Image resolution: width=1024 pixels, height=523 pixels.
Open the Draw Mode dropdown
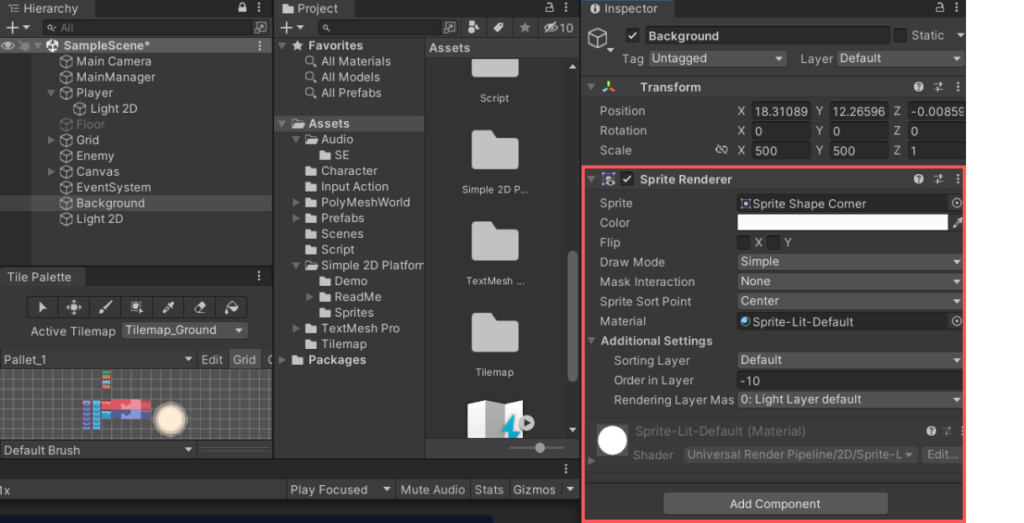tap(849, 262)
